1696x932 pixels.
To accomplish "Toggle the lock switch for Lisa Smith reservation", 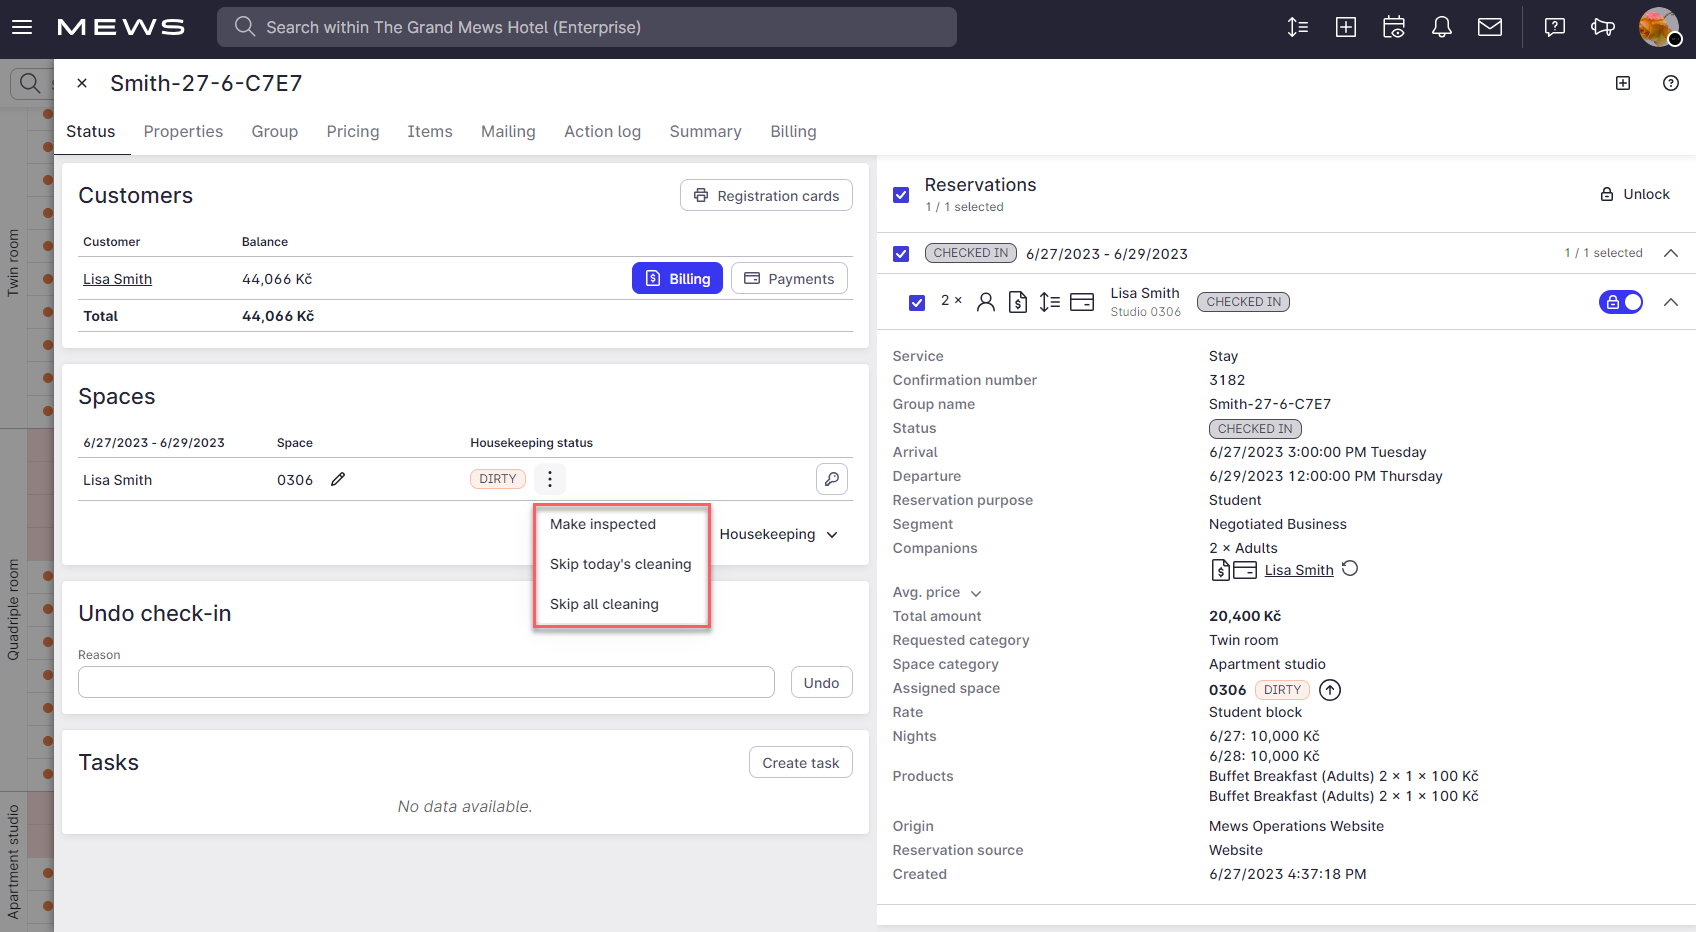I will (x=1620, y=302).
